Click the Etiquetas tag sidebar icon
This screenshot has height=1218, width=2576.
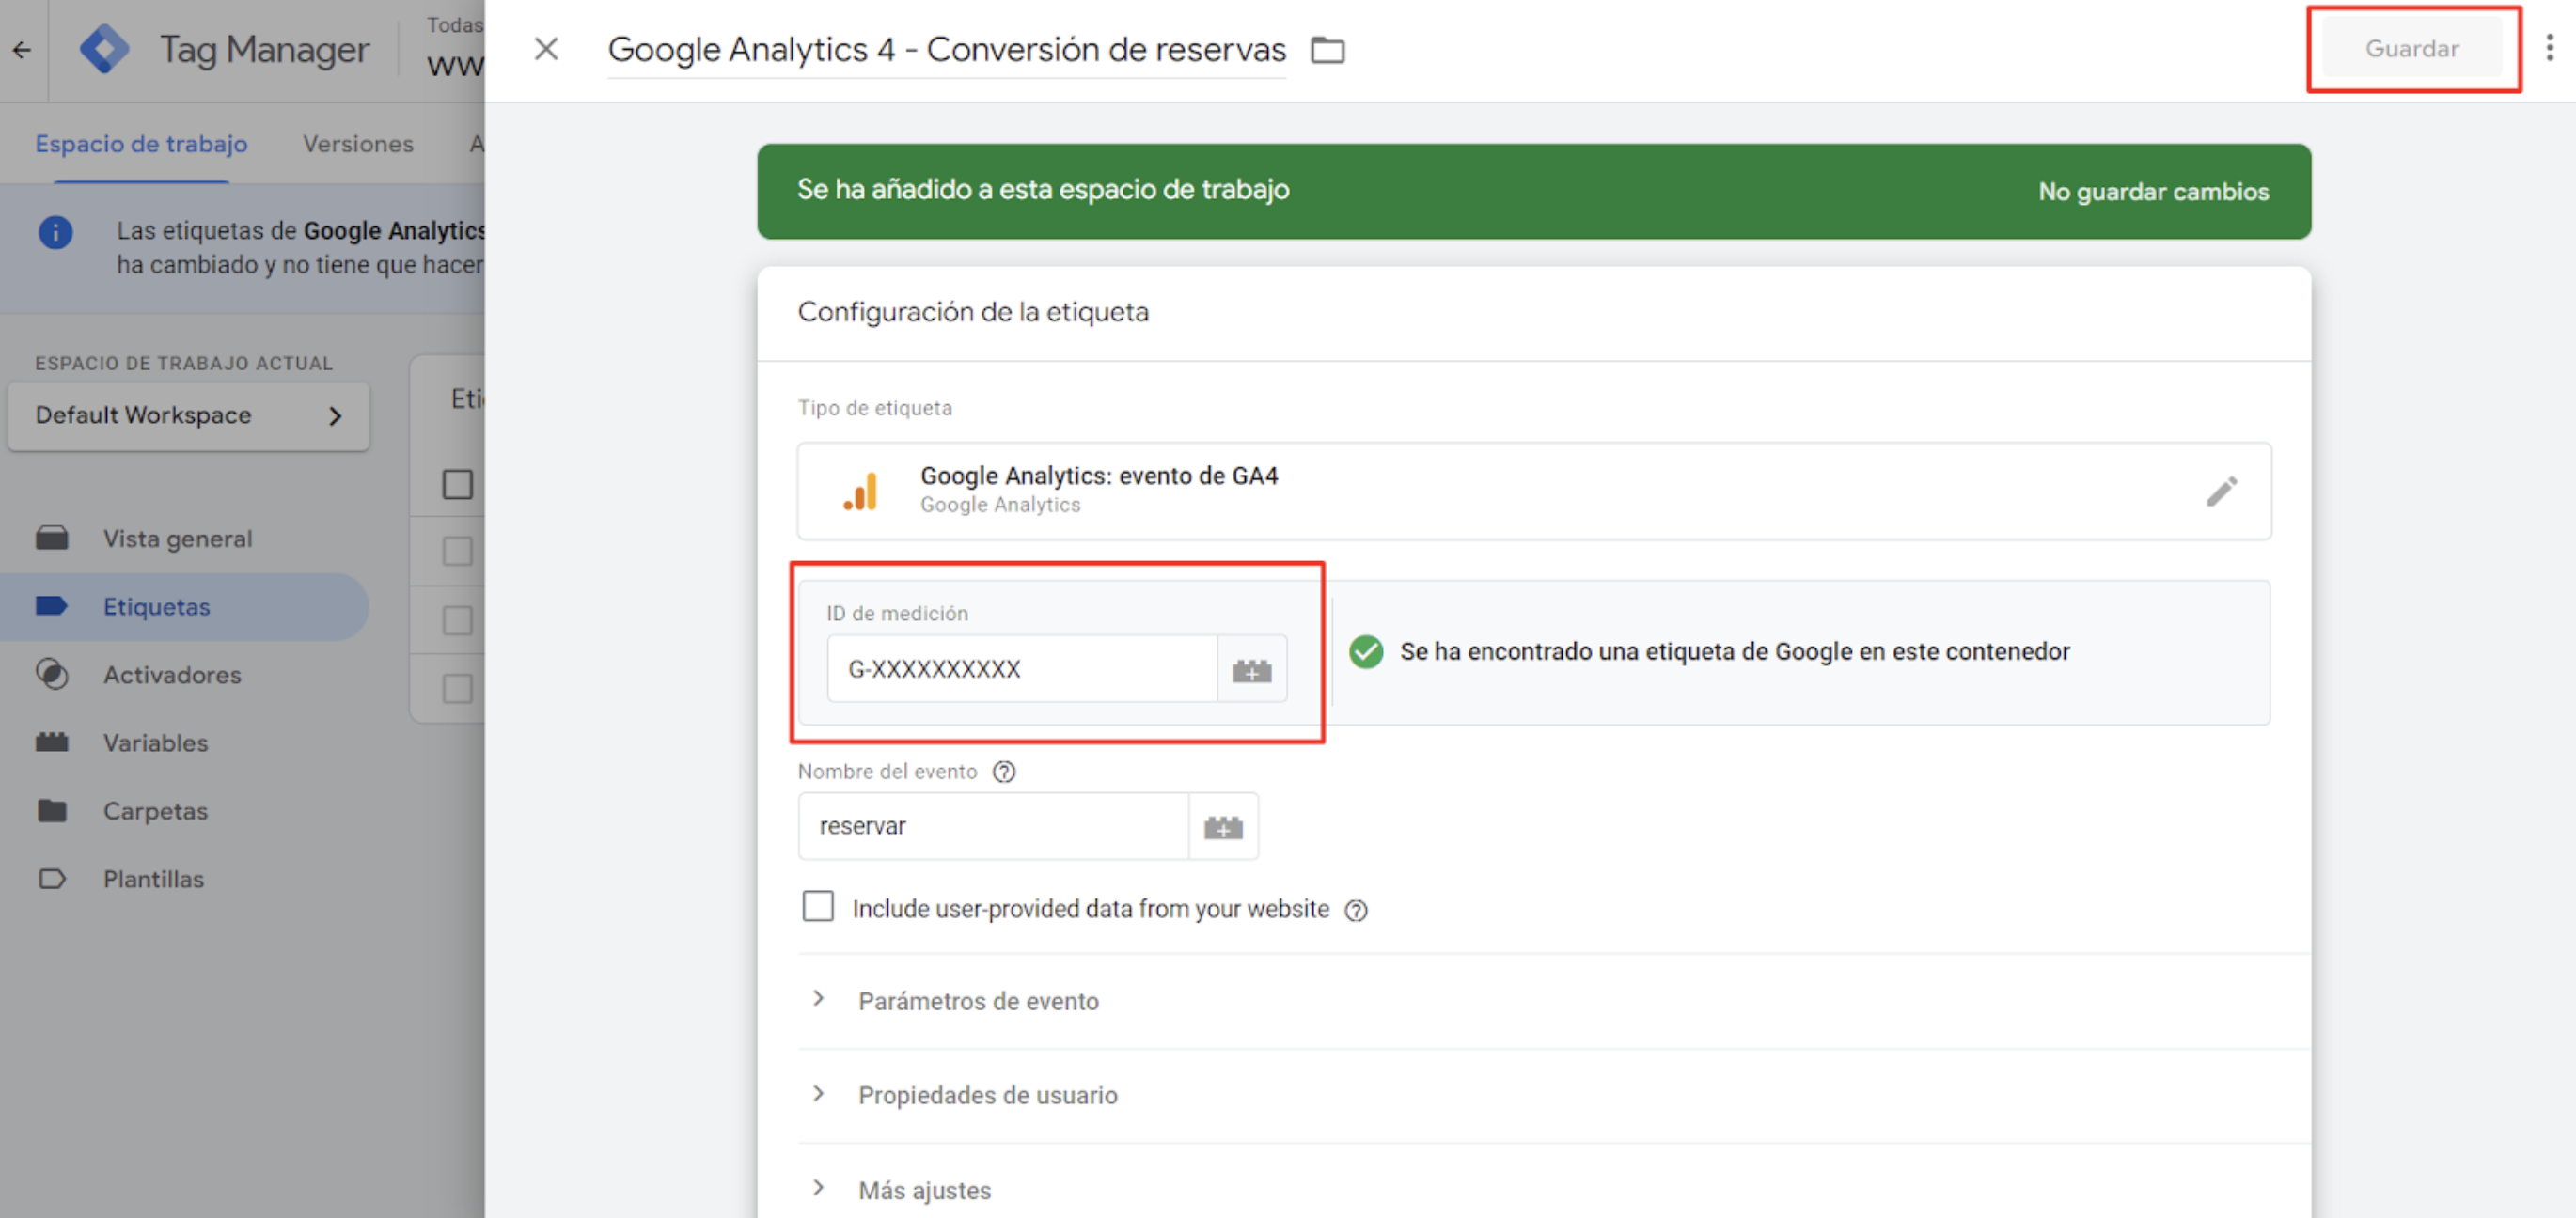52,606
